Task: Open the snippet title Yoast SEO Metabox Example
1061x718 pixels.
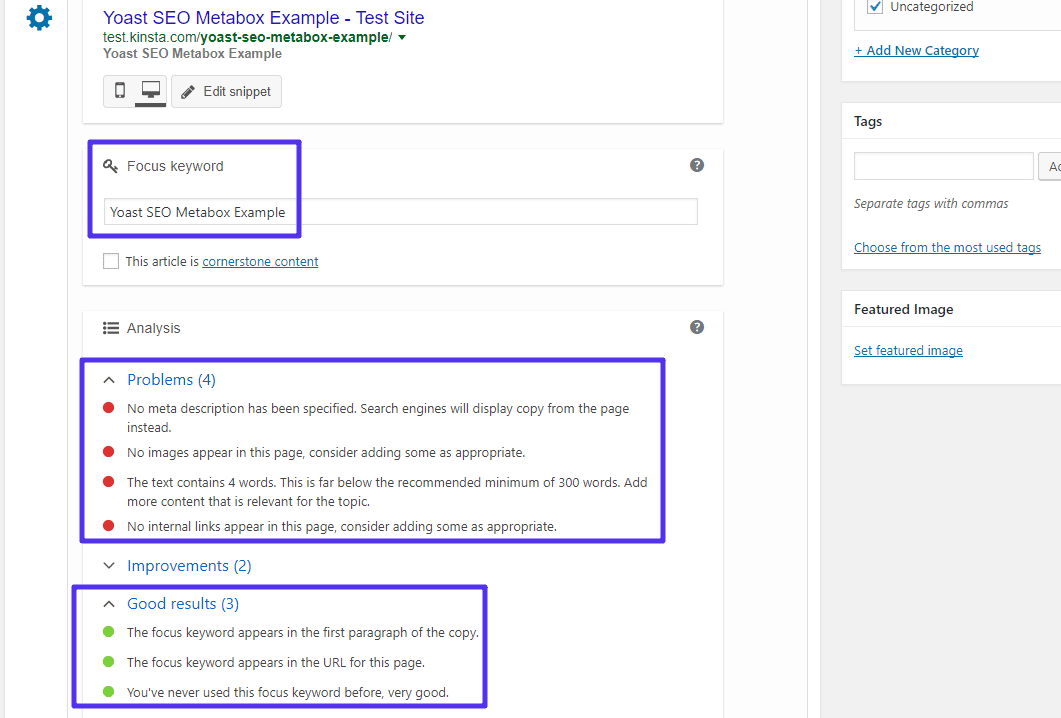Action: click(x=264, y=18)
